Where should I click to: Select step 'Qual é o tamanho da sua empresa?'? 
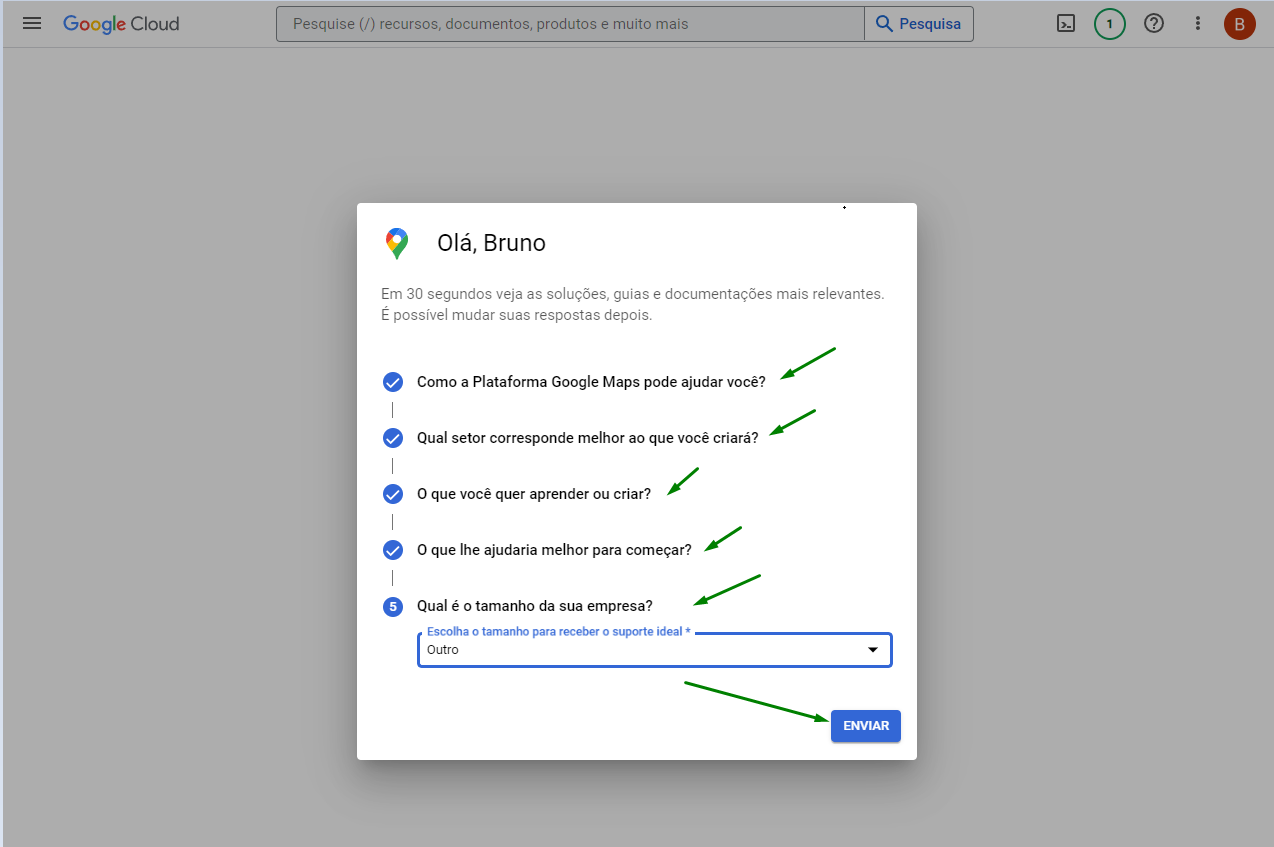pos(535,606)
